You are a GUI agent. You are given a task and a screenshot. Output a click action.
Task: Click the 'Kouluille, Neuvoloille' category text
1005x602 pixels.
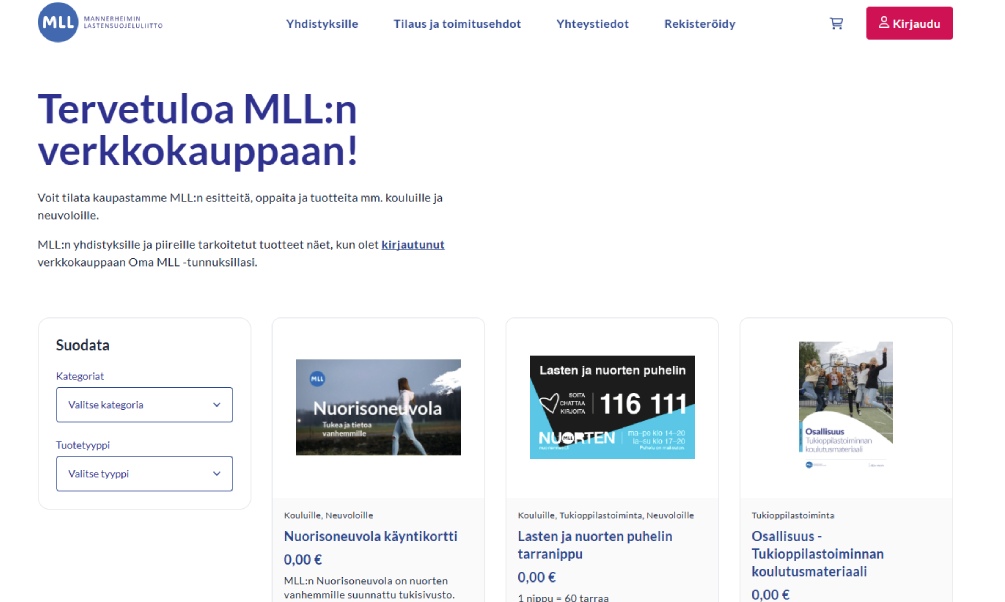[328, 515]
